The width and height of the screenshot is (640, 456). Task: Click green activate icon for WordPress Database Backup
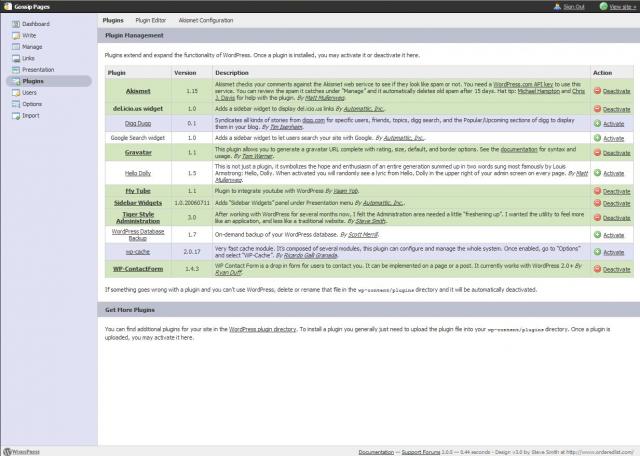tap(597, 235)
